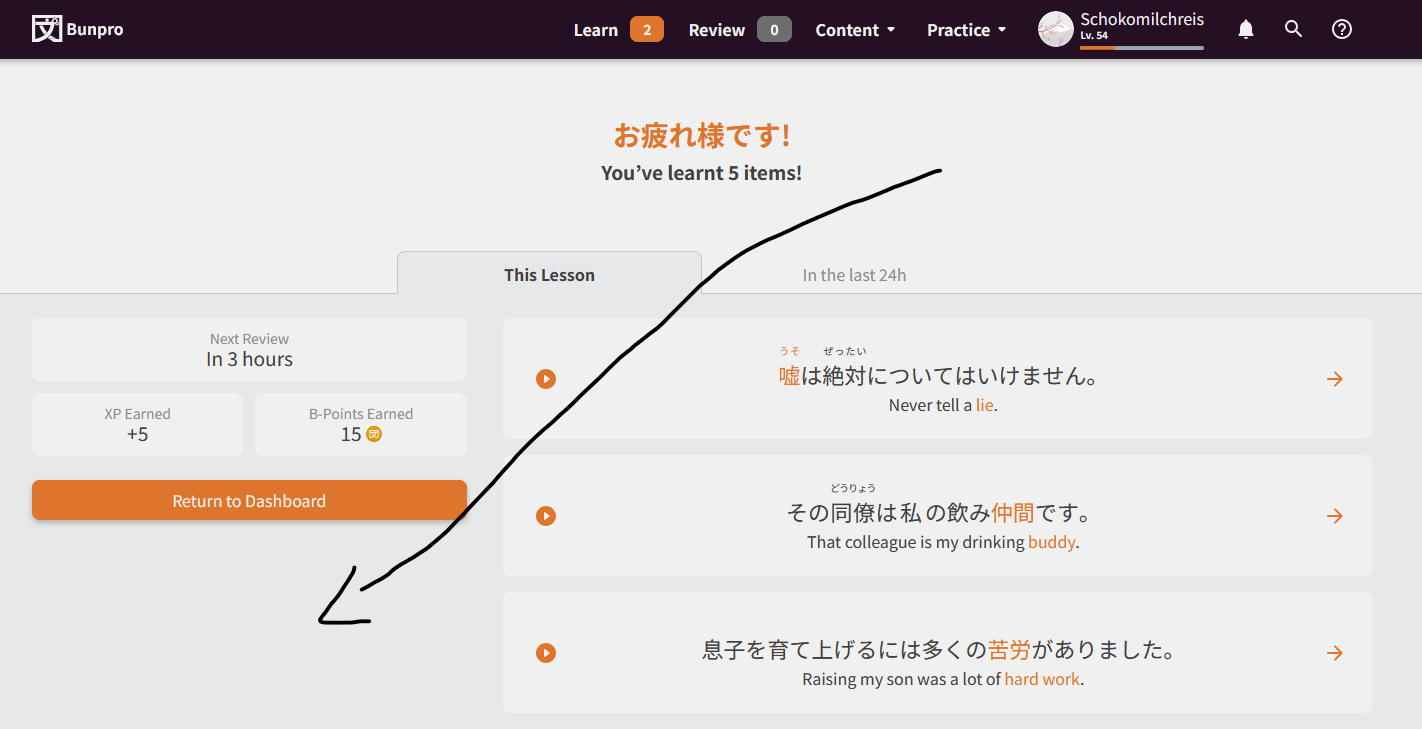Open Learn with 2 pending items

point(617,30)
